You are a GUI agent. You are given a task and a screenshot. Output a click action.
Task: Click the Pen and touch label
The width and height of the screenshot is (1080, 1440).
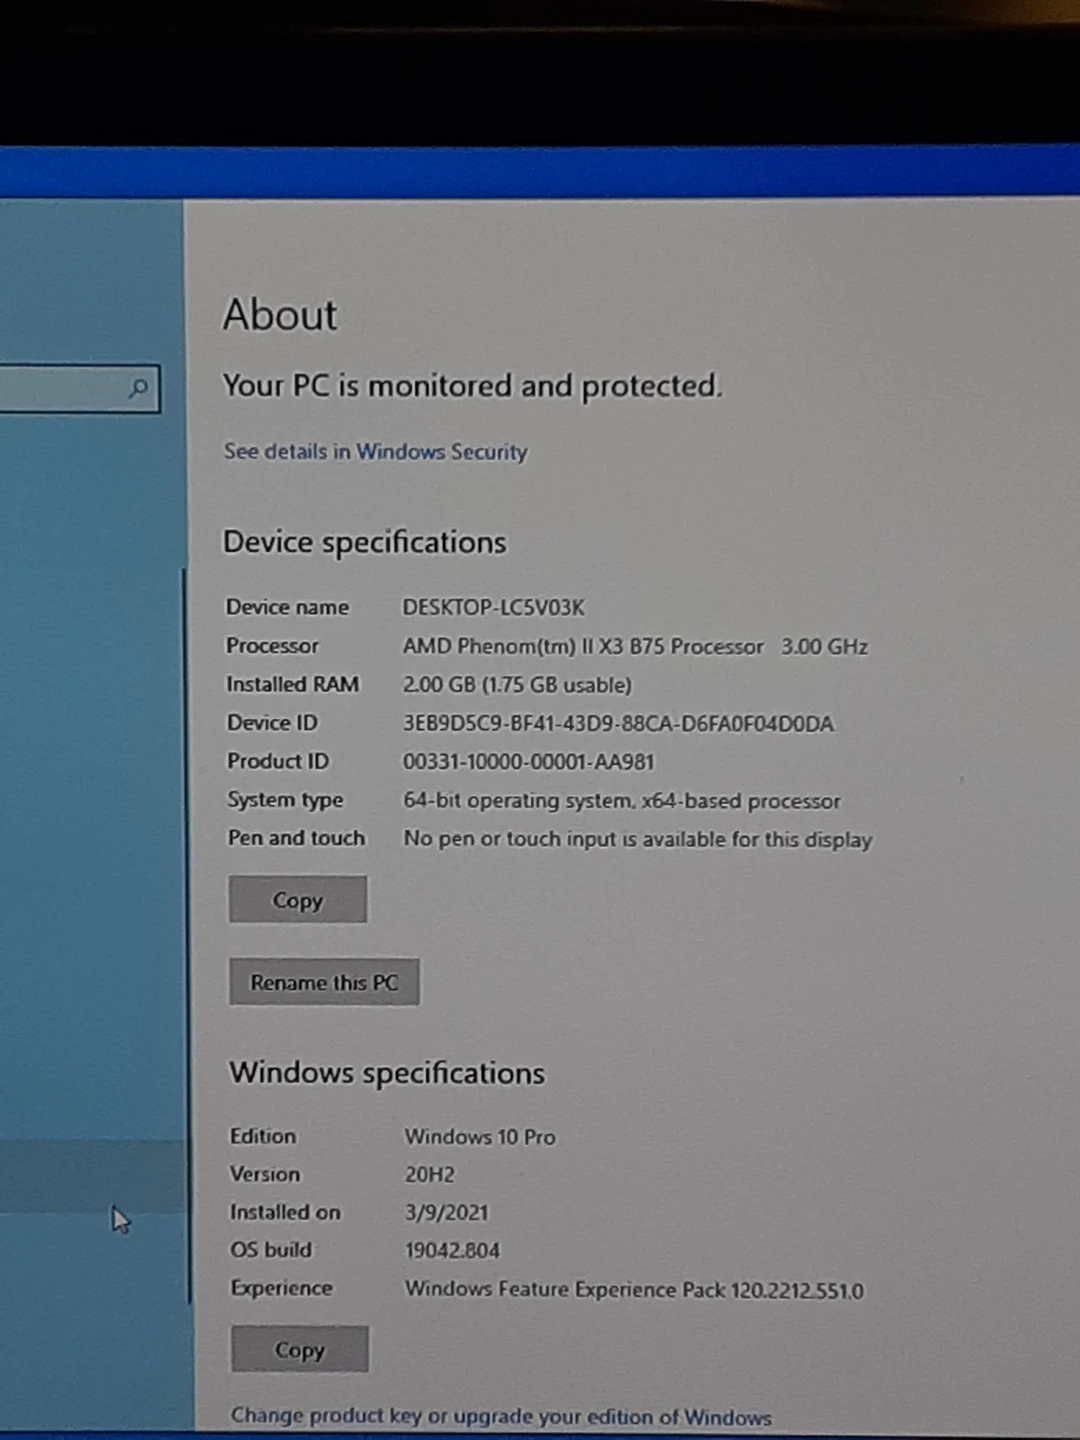tap(296, 838)
